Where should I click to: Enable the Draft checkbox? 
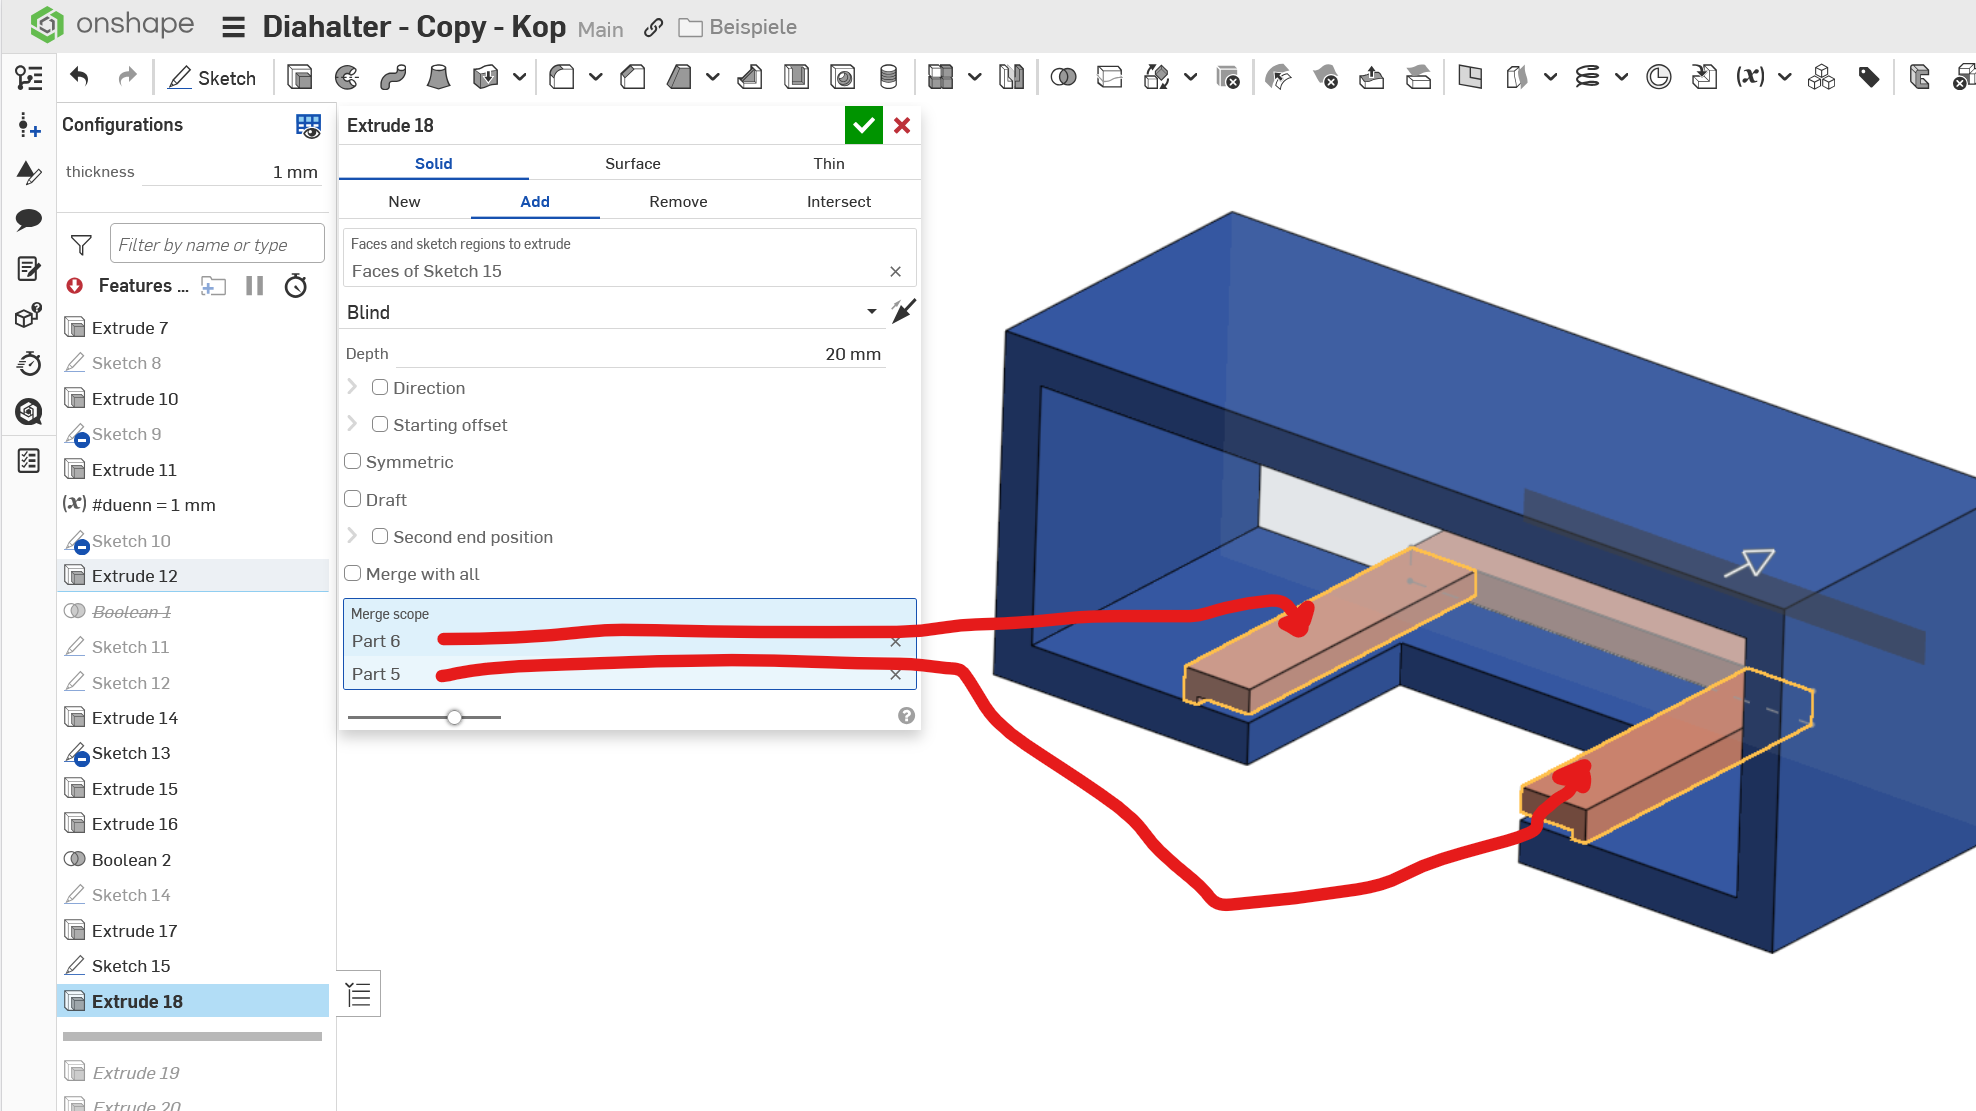(x=353, y=499)
